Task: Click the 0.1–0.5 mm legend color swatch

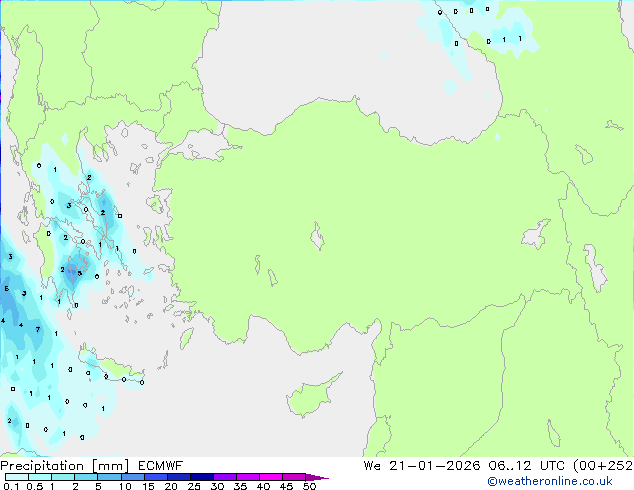Action: pyautogui.click(x=17, y=477)
